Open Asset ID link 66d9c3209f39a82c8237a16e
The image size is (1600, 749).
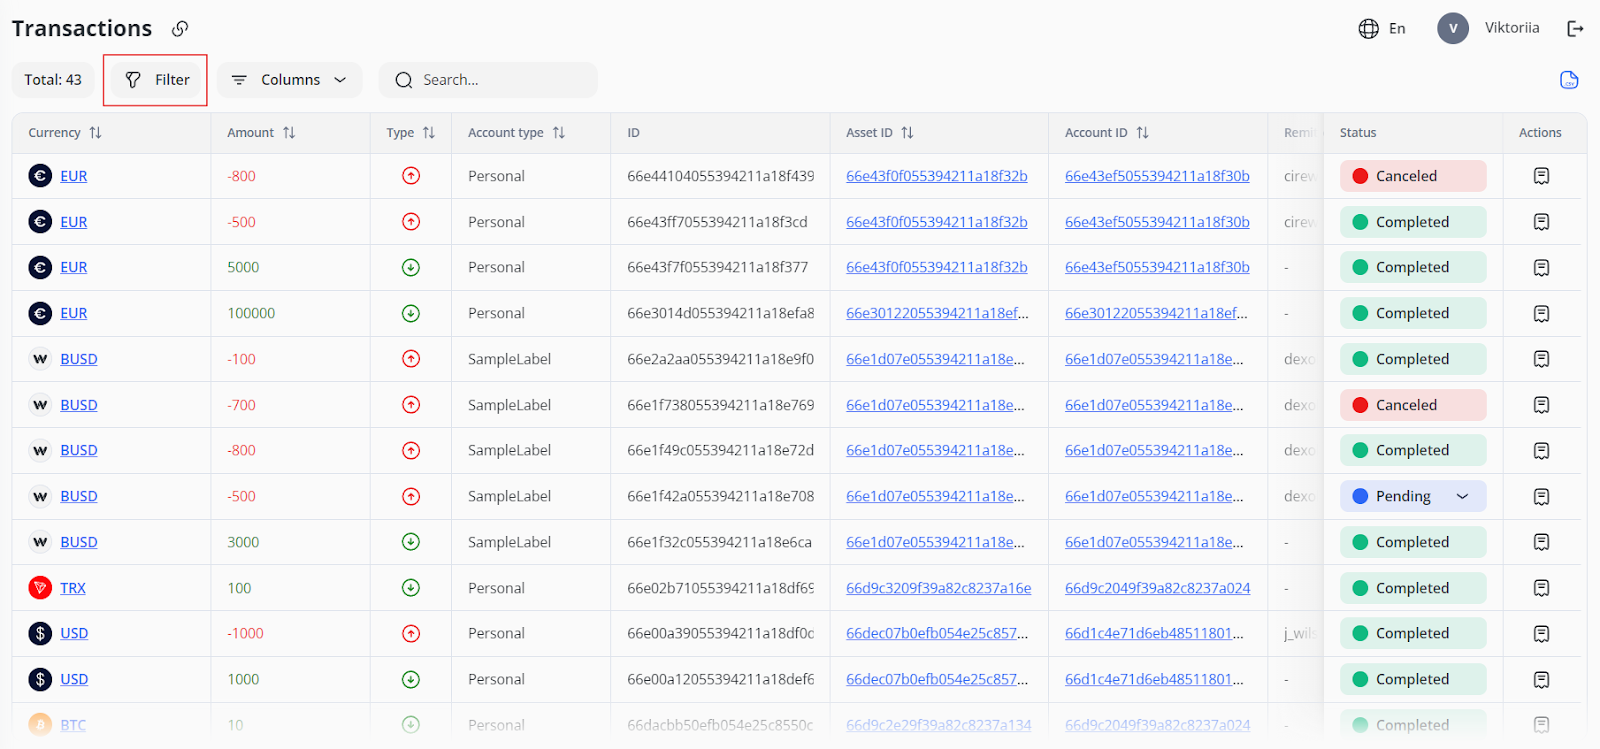[938, 588]
